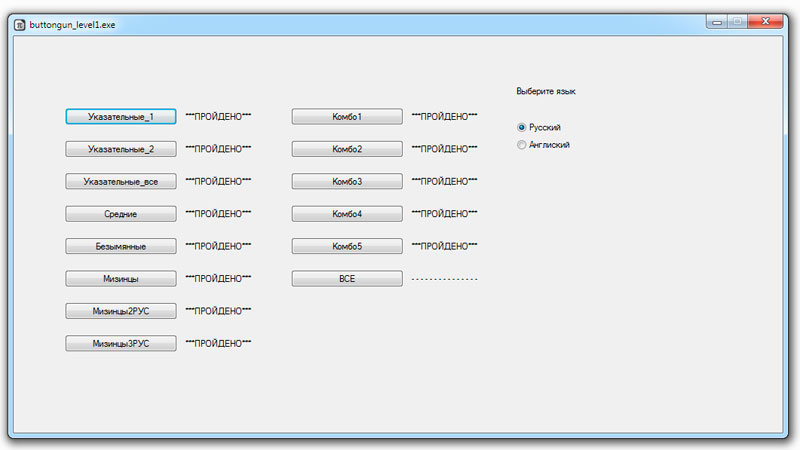The image size is (800, 450).
Task: Open the Указательные_все exercise
Action: tap(121, 181)
